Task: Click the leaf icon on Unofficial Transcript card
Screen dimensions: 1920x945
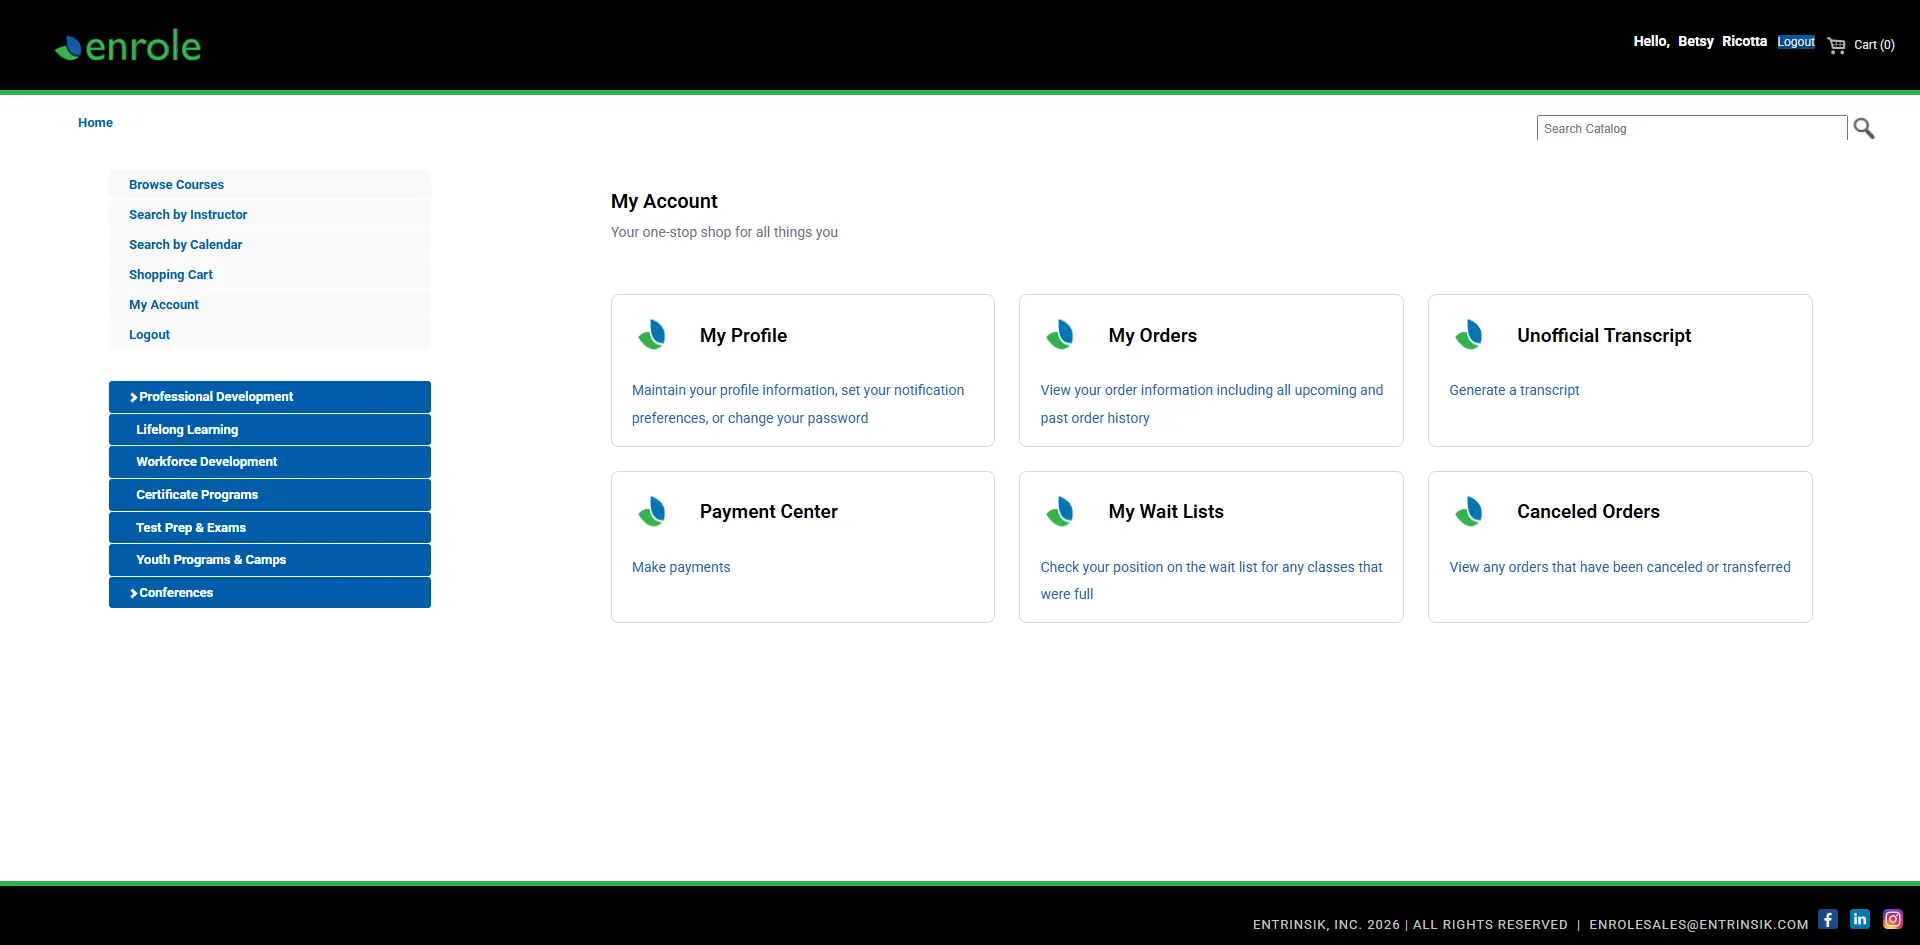Action: click(1469, 335)
